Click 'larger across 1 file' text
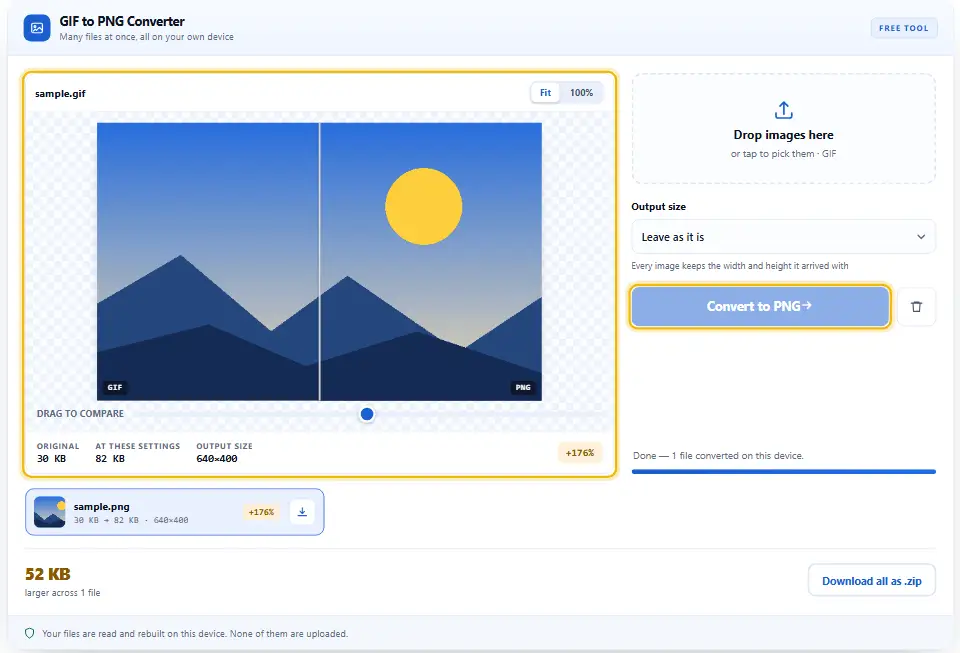Screen dimensions: 960x653 (x=62, y=592)
